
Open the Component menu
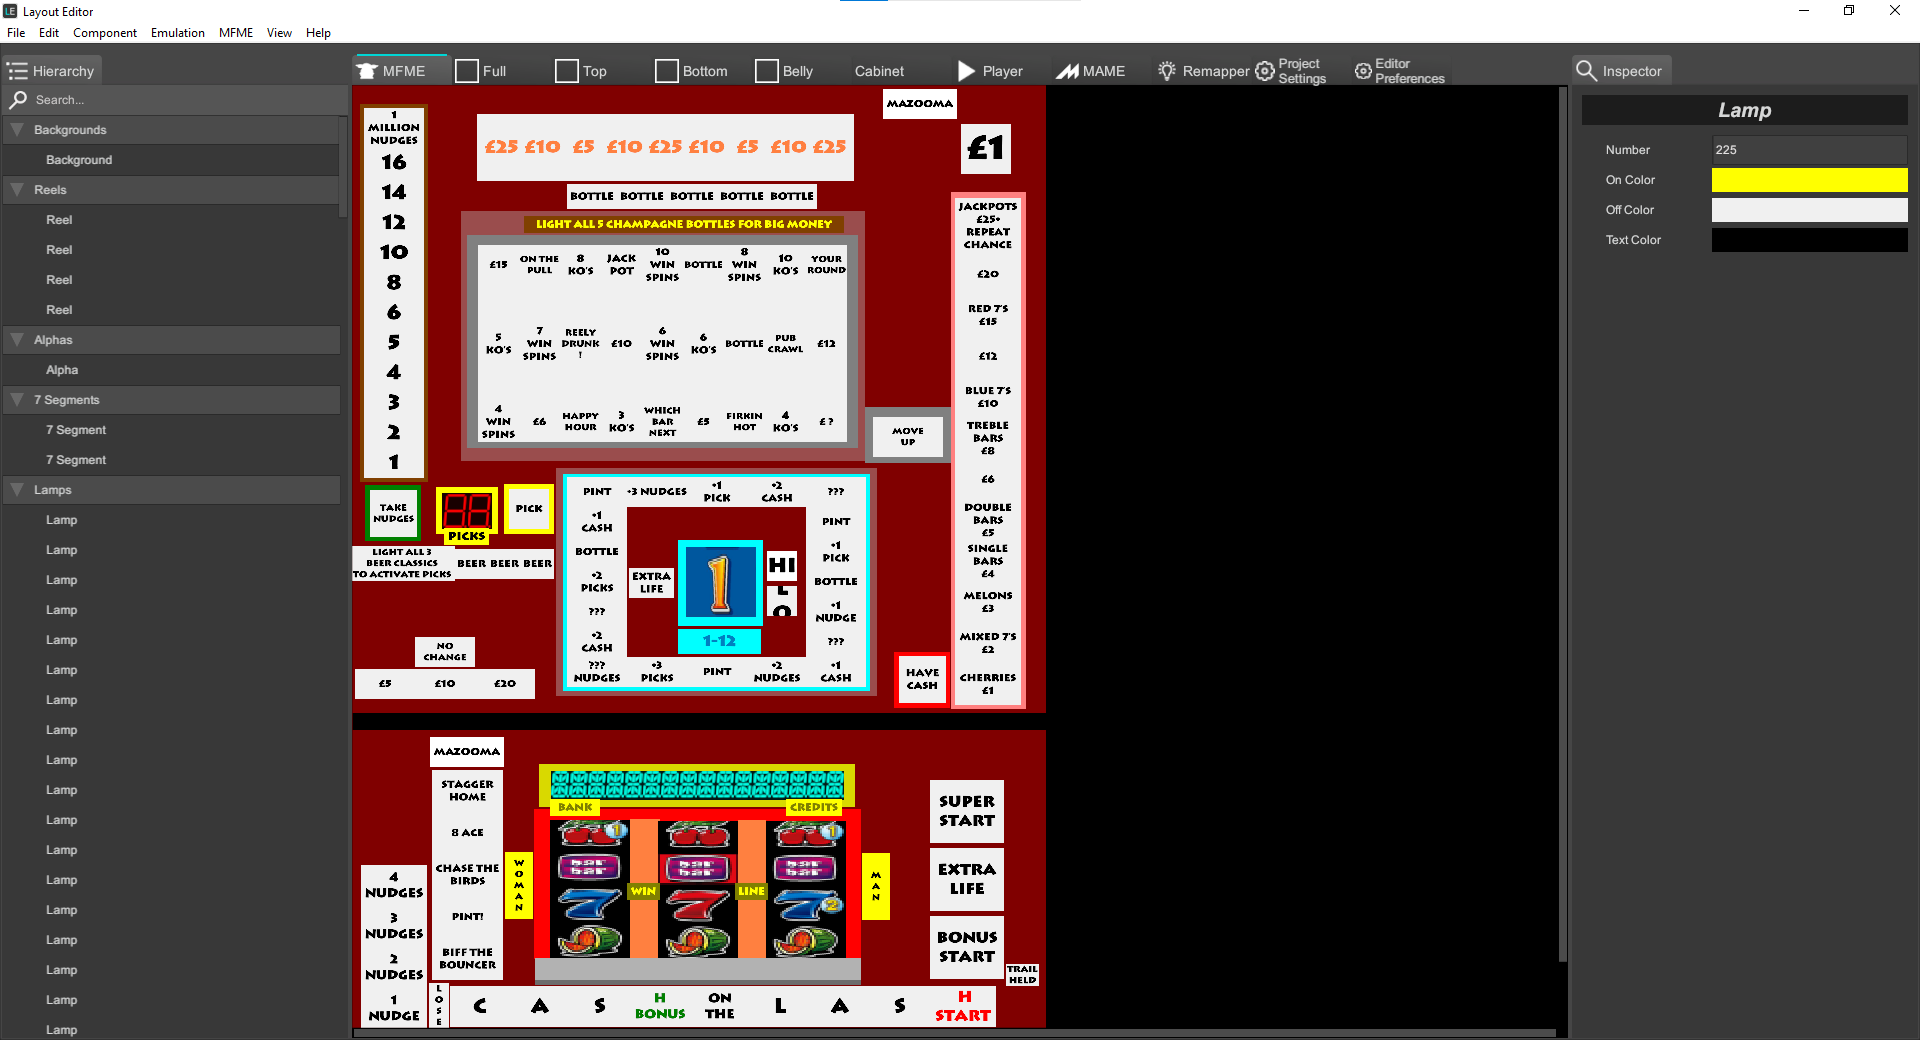105,33
